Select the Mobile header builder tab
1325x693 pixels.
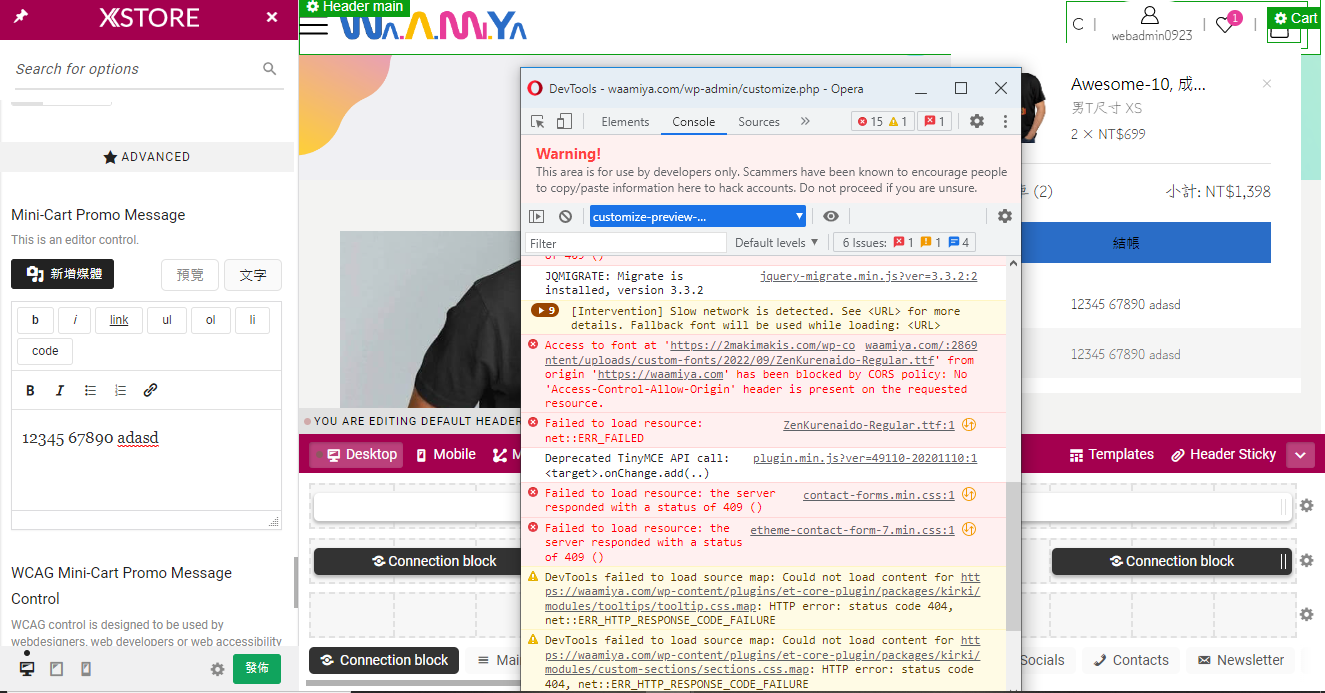coord(446,454)
